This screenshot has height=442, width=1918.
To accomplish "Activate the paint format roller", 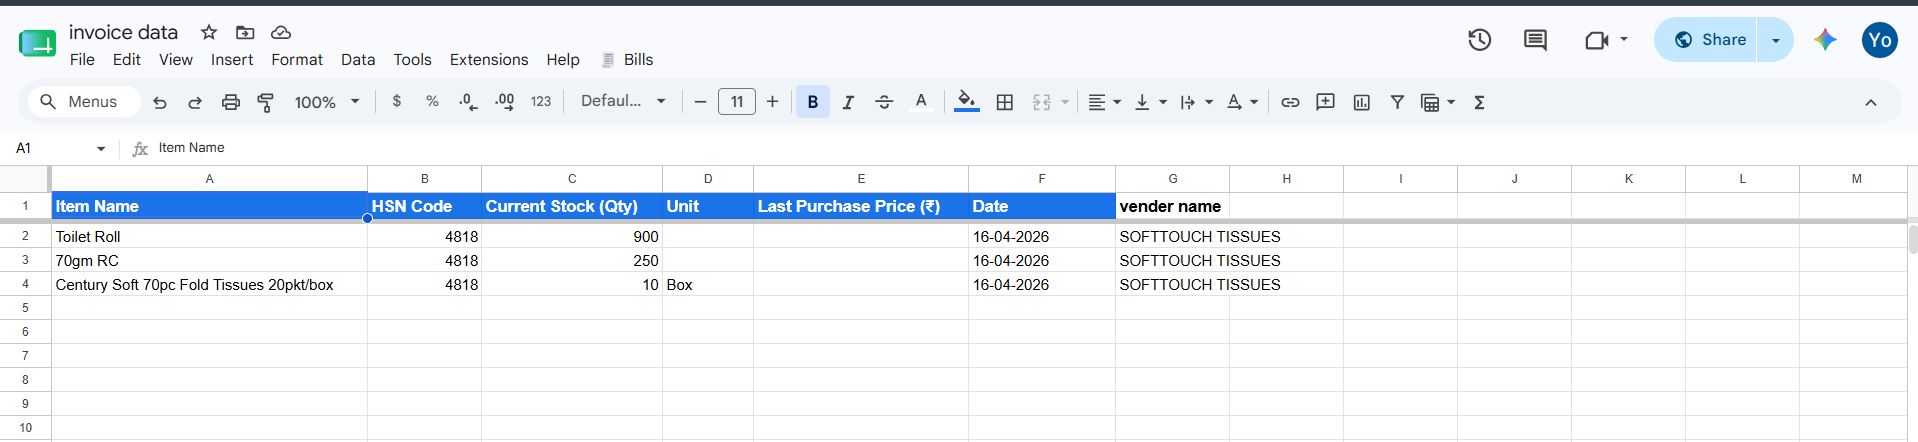I will point(266,102).
